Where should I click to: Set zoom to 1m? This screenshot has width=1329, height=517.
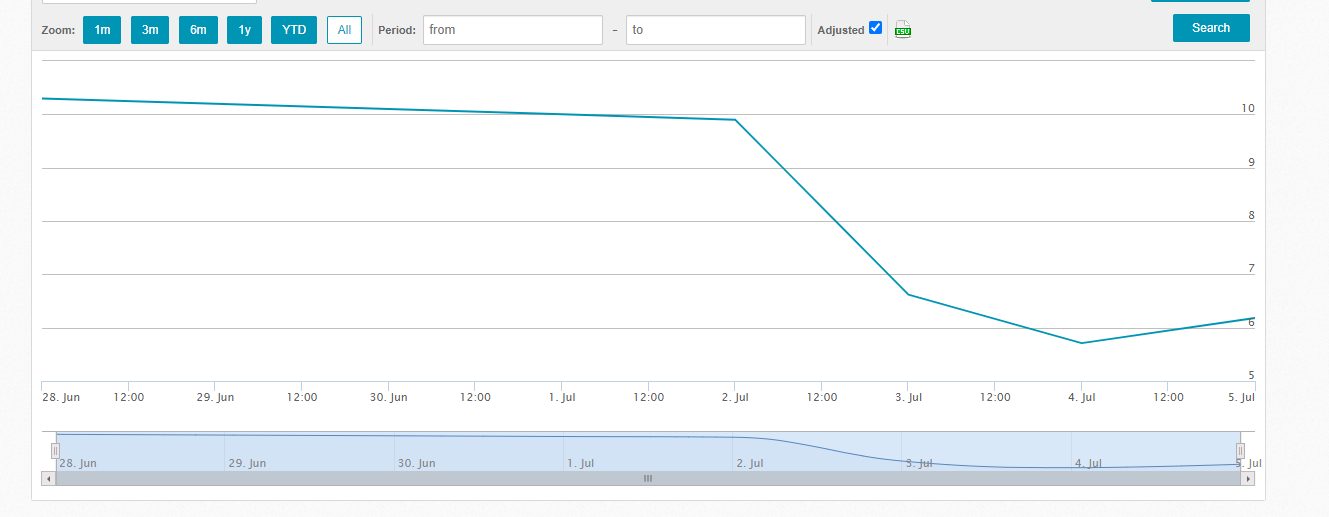pos(102,30)
